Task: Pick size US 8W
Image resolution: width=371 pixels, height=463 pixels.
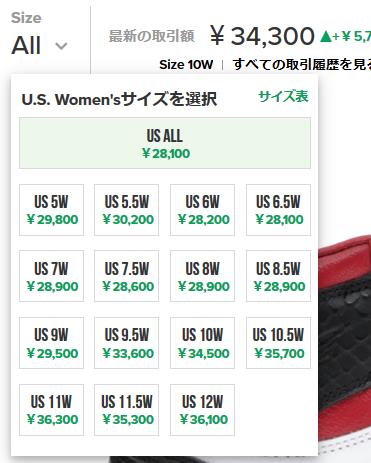Action: (x=202, y=276)
